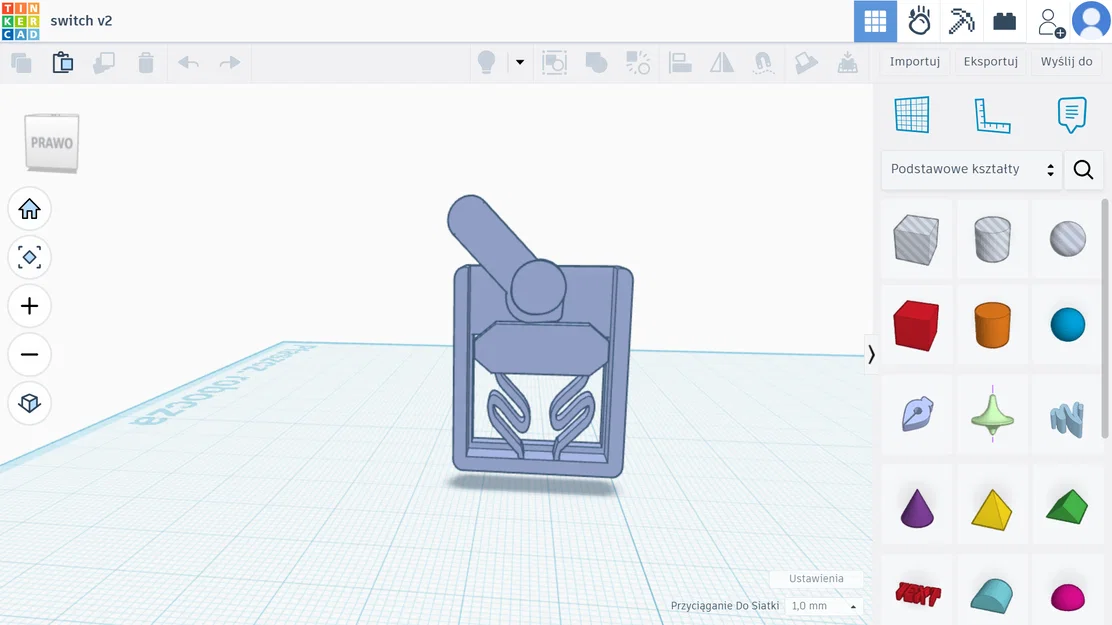
Task: Open the Blocks pickaxe mode
Action: (x=962, y=21)
